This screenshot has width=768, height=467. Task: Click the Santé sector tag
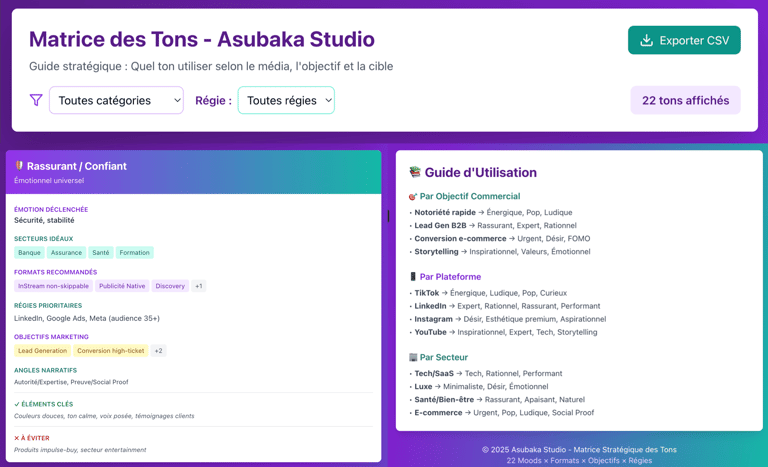(x=101, y=253)
